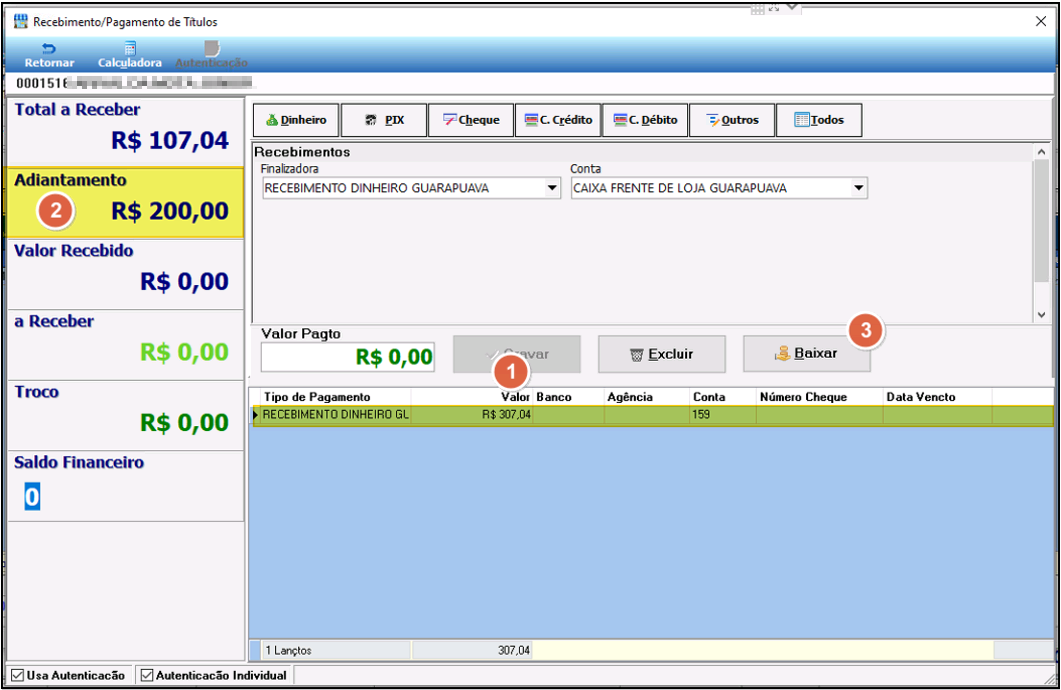Pick the C. Crédito card option
The image size is (1061, 690).
tap(558, 120)
